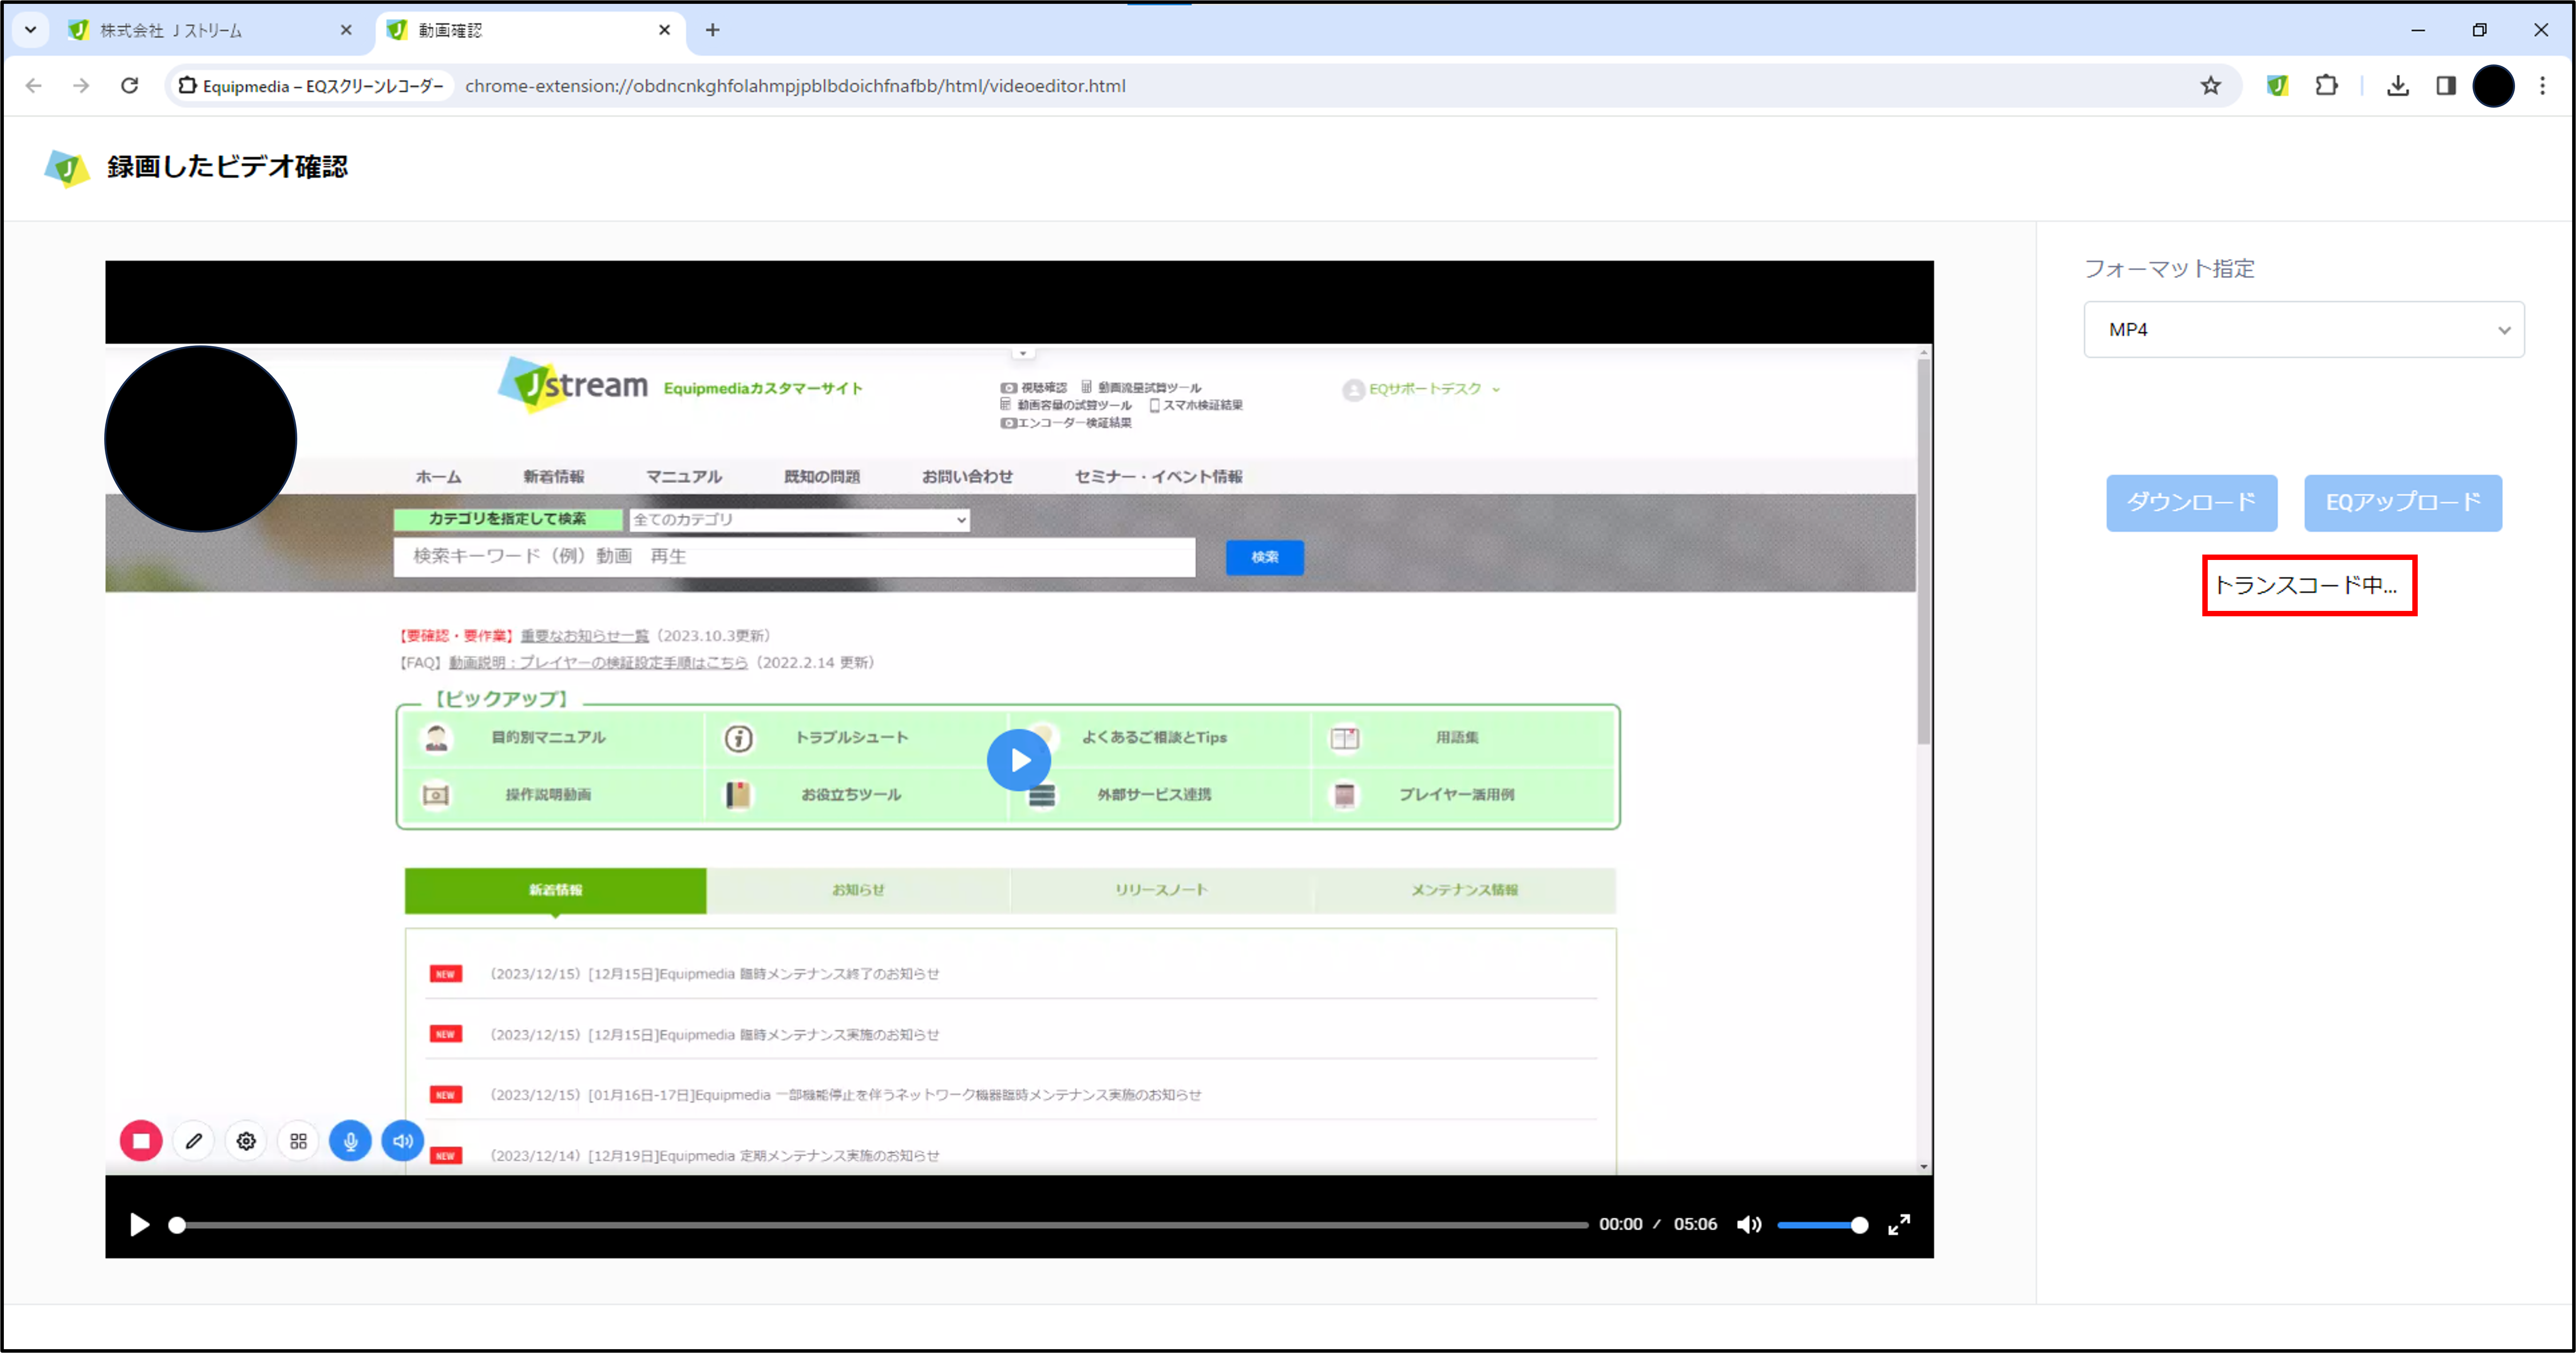Screen dimensions: 2576x1353
Task: Click the フォーマット指定 label
Action: pyautogui.click(x=2169, y=269)
